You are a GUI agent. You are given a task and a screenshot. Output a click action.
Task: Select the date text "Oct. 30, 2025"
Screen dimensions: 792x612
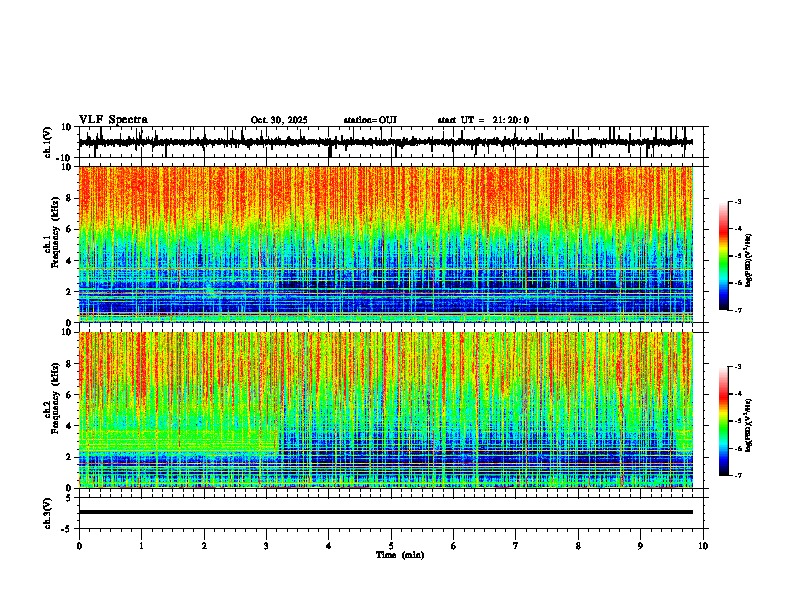click(x=279, y=120)
